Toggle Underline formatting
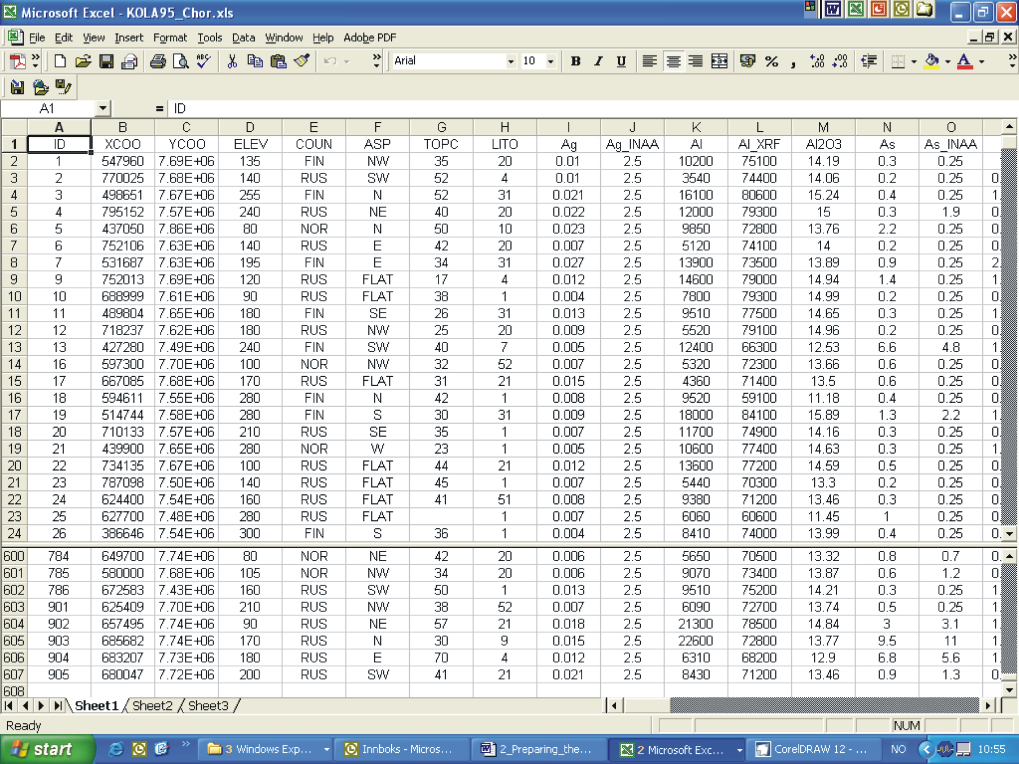This screenshot has width=1019, height=764. 621,61
